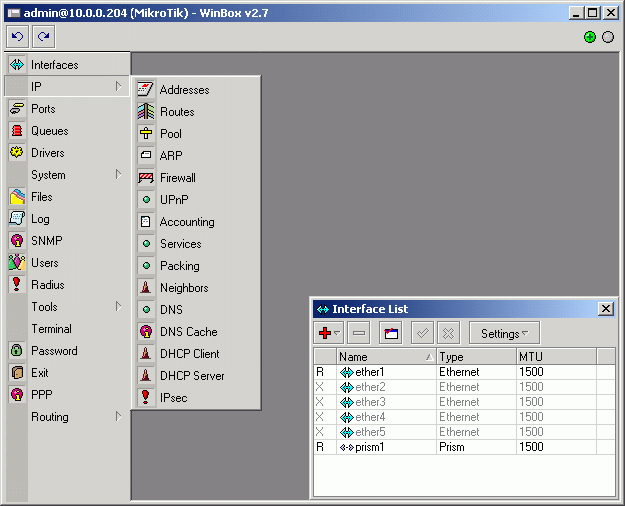Expand the IP submenu
The image size is (625, 506).
tap(67, 86)
